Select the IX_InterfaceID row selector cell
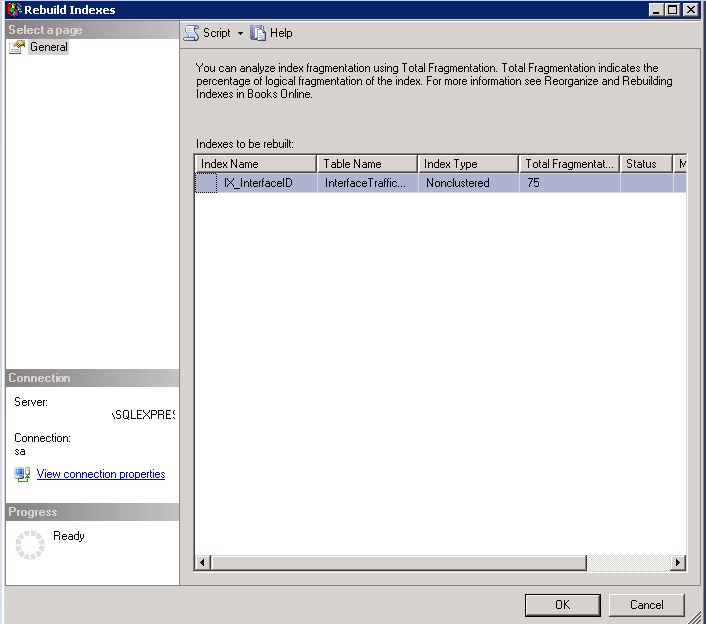The image size is (706, 624). [206, 183]
